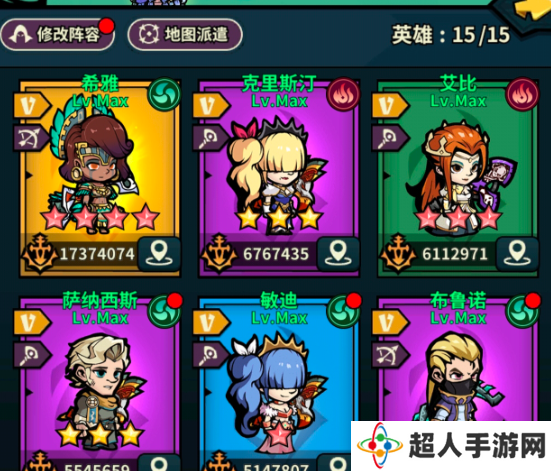Image resolution: width=551 pixels, height=471 pixels.
Task: Tap the location pin on 艾比's card
Action: (x=517, y=254)
